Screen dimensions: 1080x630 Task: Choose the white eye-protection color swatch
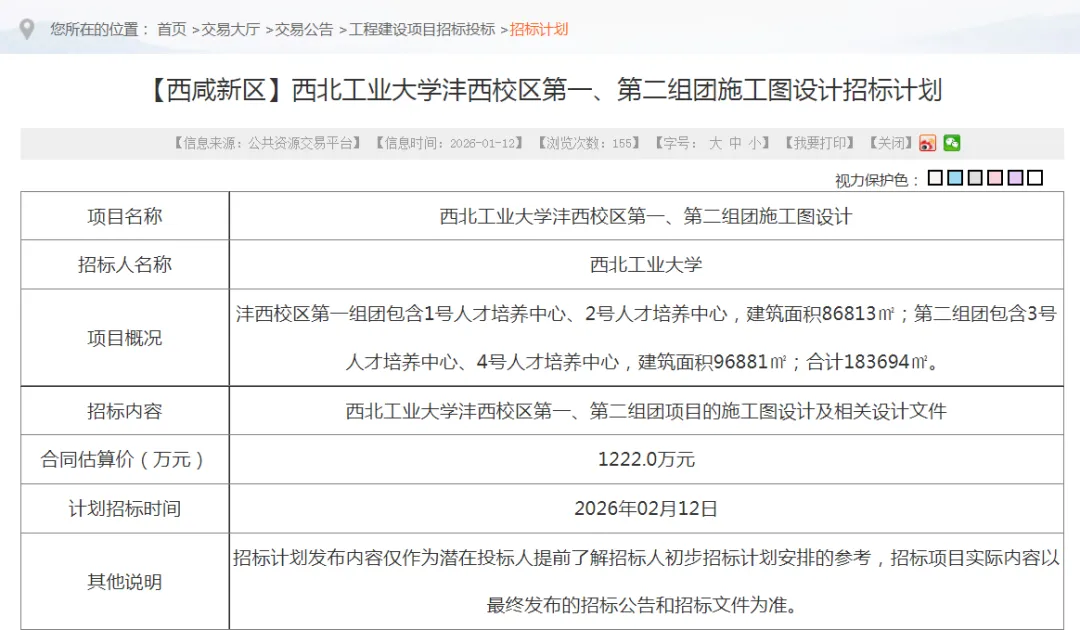pyautogui.click(x=1035, y=178)
